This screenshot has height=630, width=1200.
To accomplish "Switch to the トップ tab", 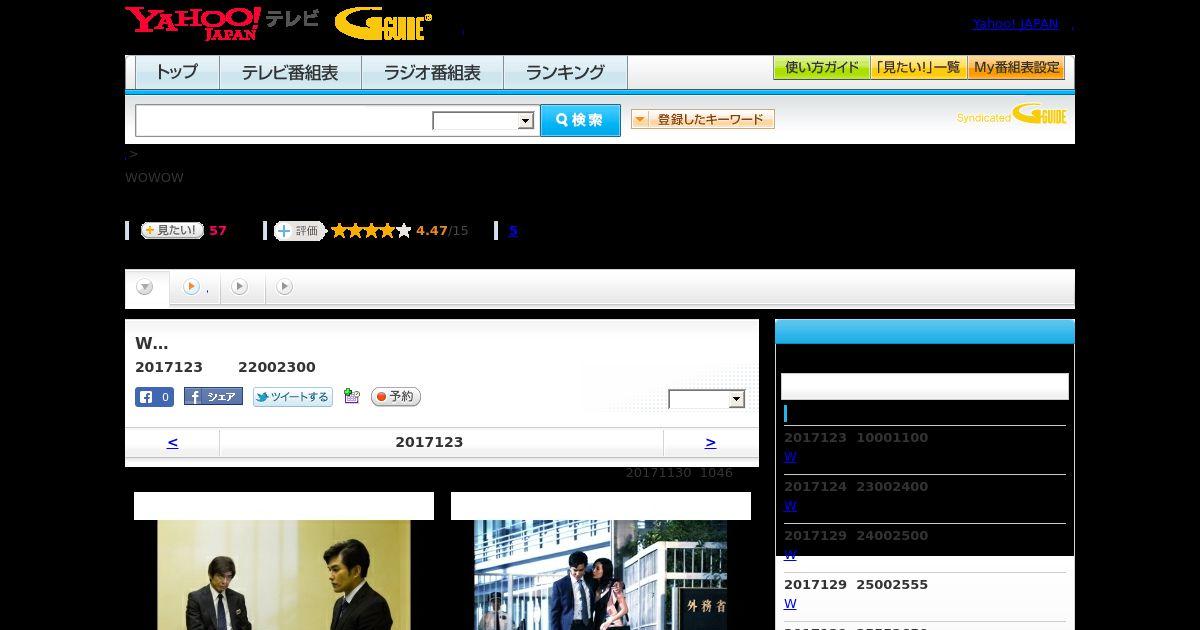I will 177,73.
